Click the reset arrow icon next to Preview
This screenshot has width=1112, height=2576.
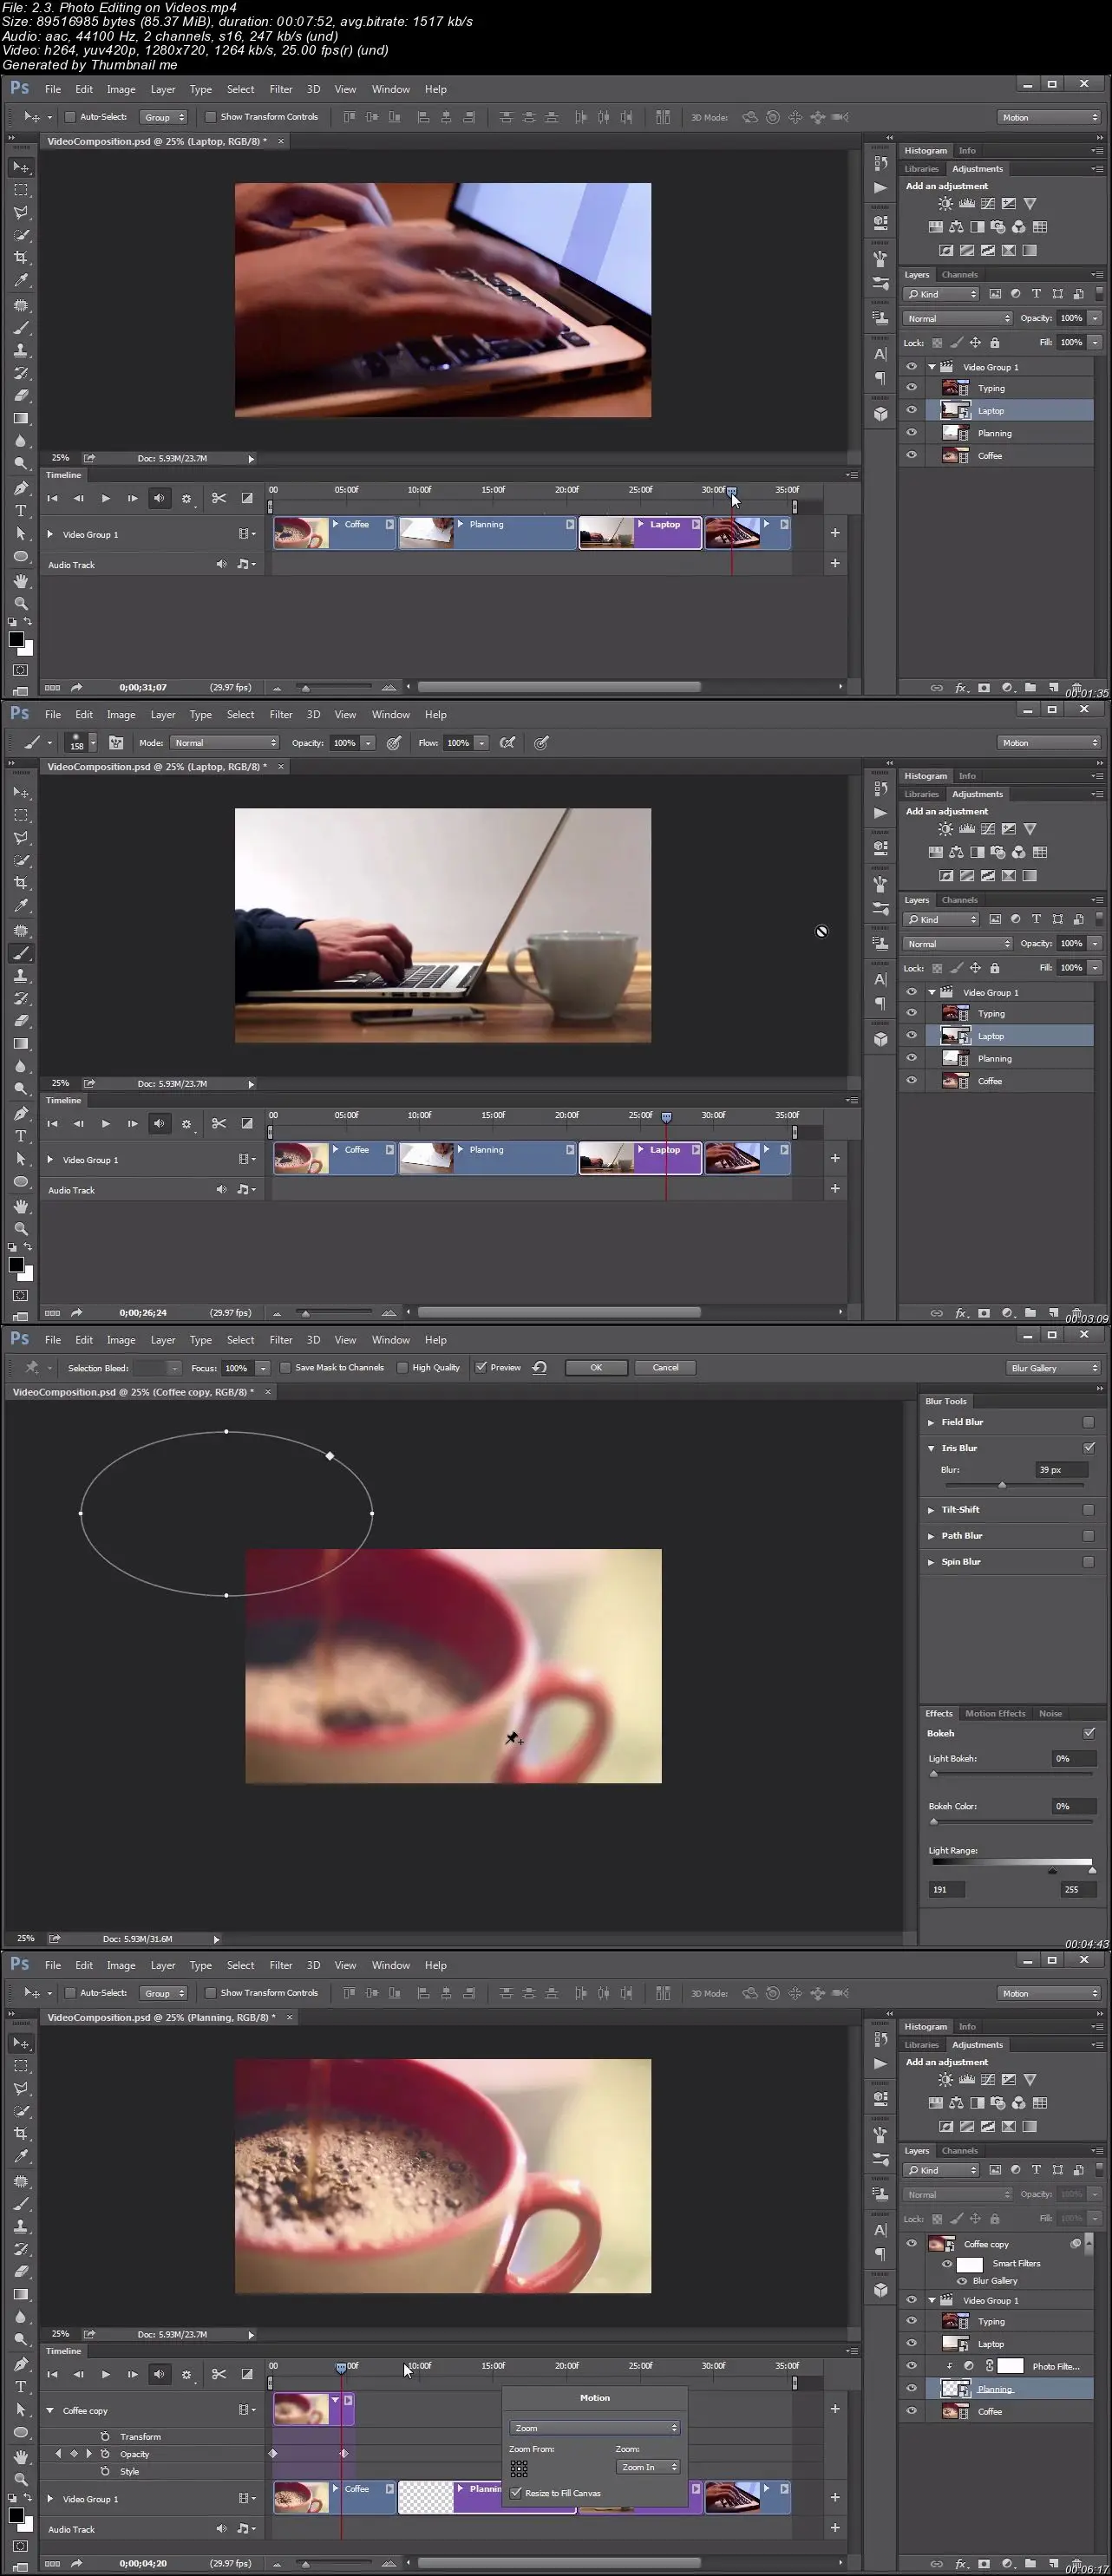click(540, 1368)
